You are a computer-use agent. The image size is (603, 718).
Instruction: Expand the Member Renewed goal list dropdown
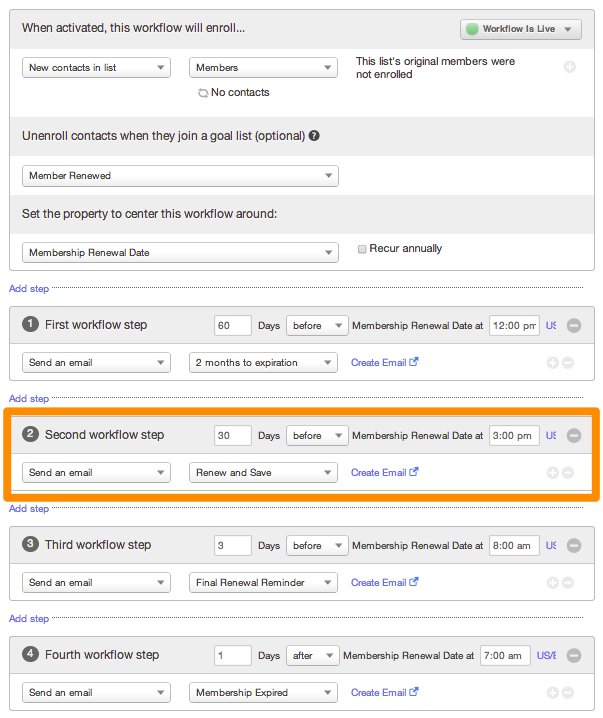[180, 176]
